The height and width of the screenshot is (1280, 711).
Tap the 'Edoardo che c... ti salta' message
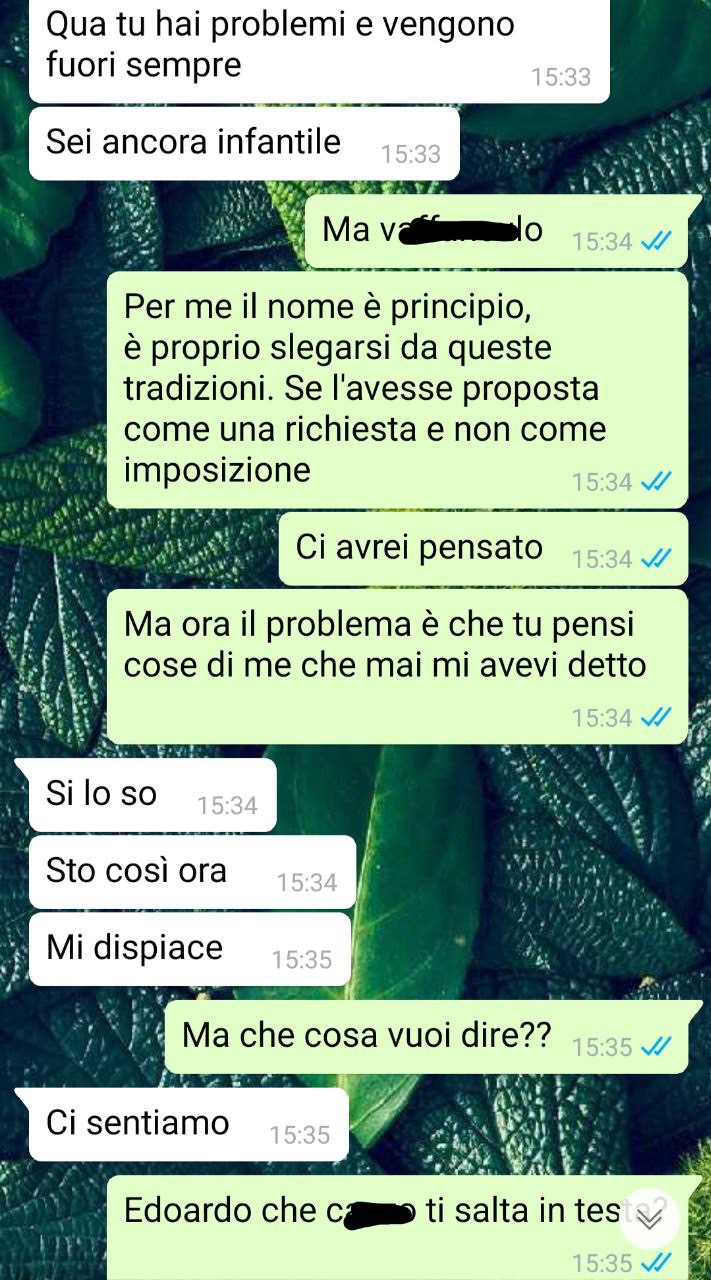point(397,1228)
